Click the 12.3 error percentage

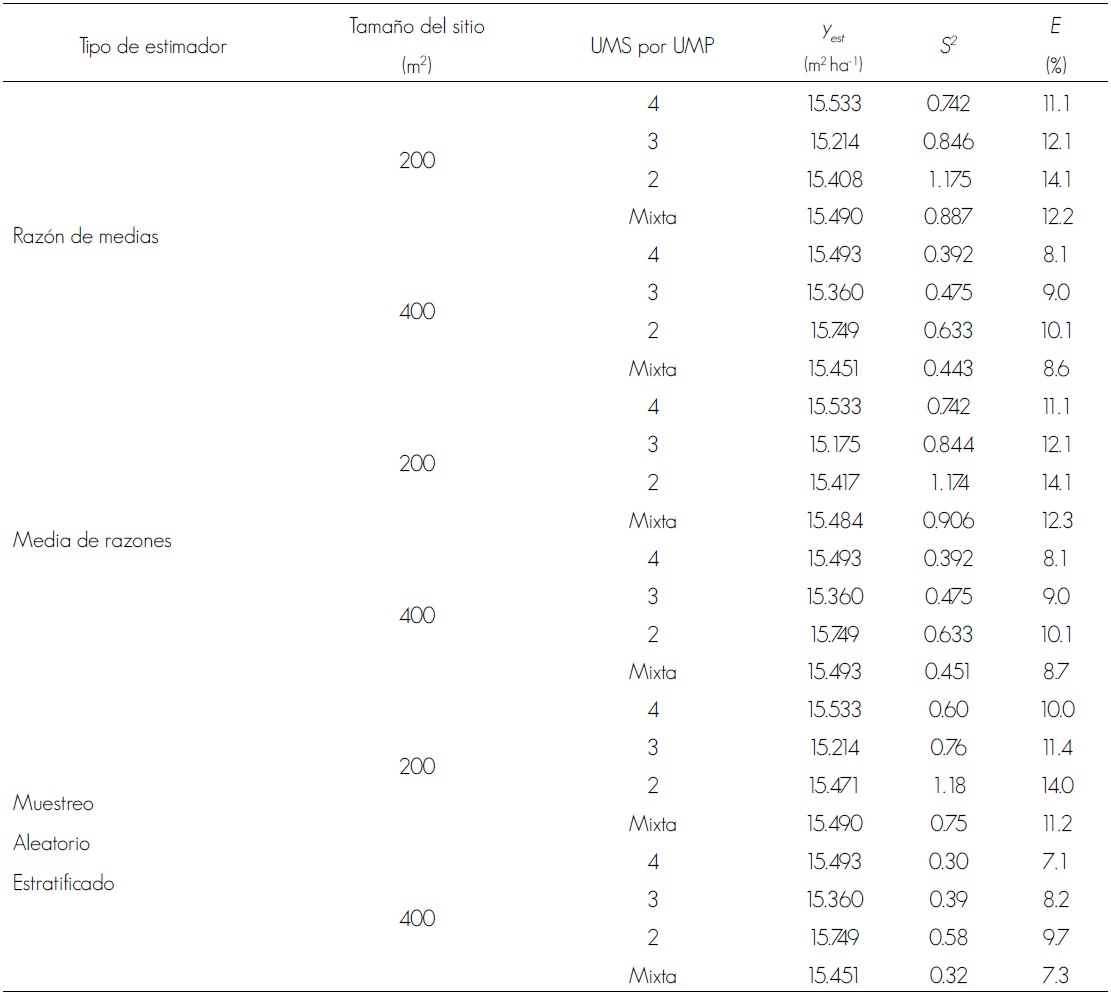1055,521
